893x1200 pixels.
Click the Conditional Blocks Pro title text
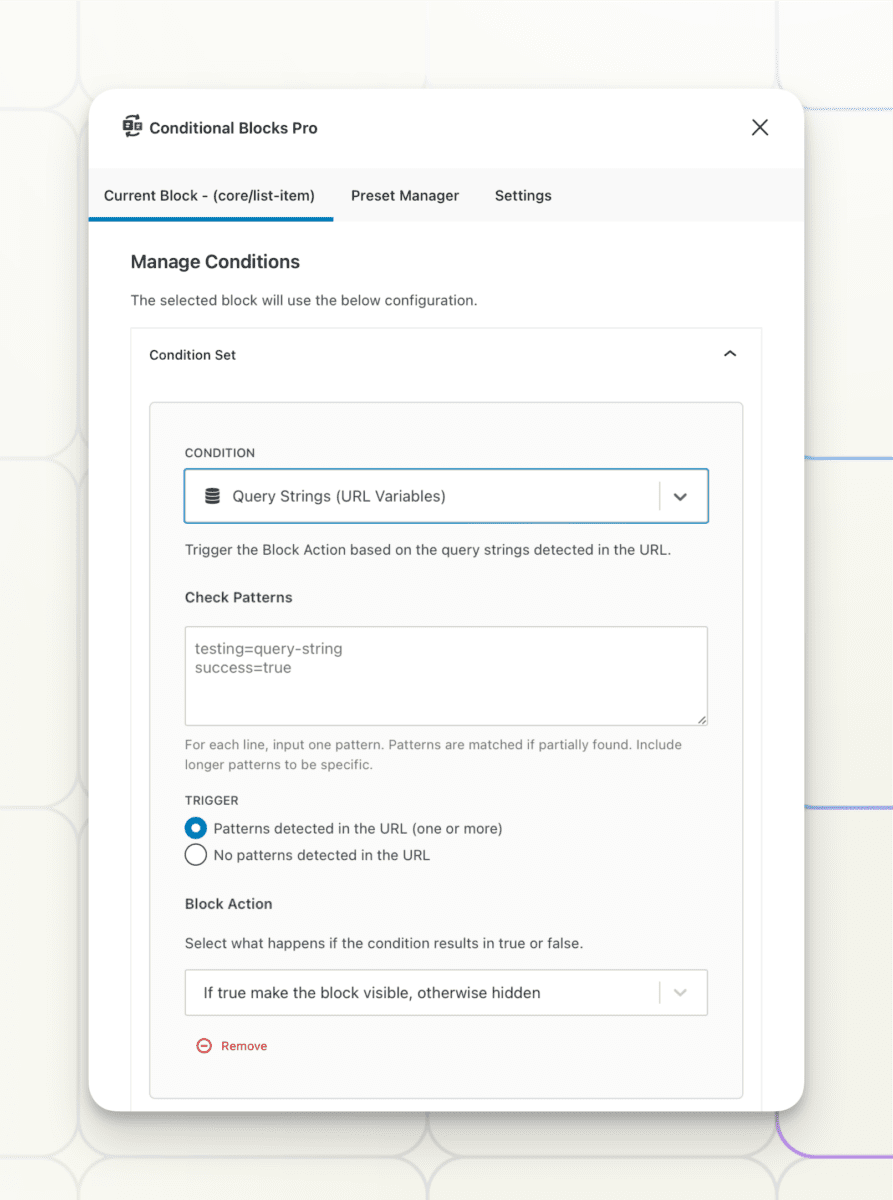pos(234,128)
